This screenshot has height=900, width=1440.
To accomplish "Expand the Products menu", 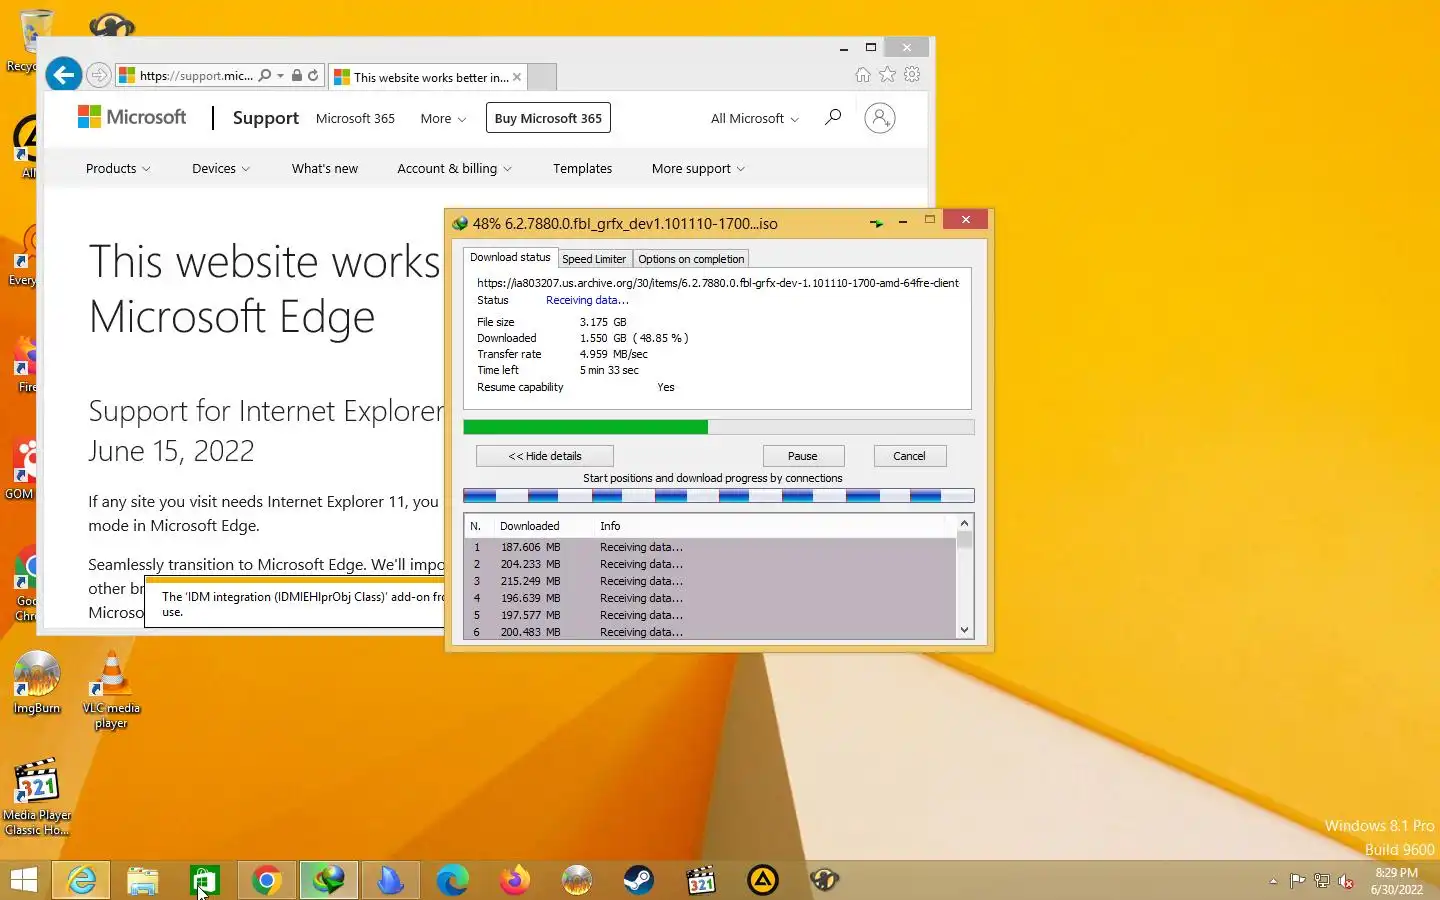I will (118, 168).
